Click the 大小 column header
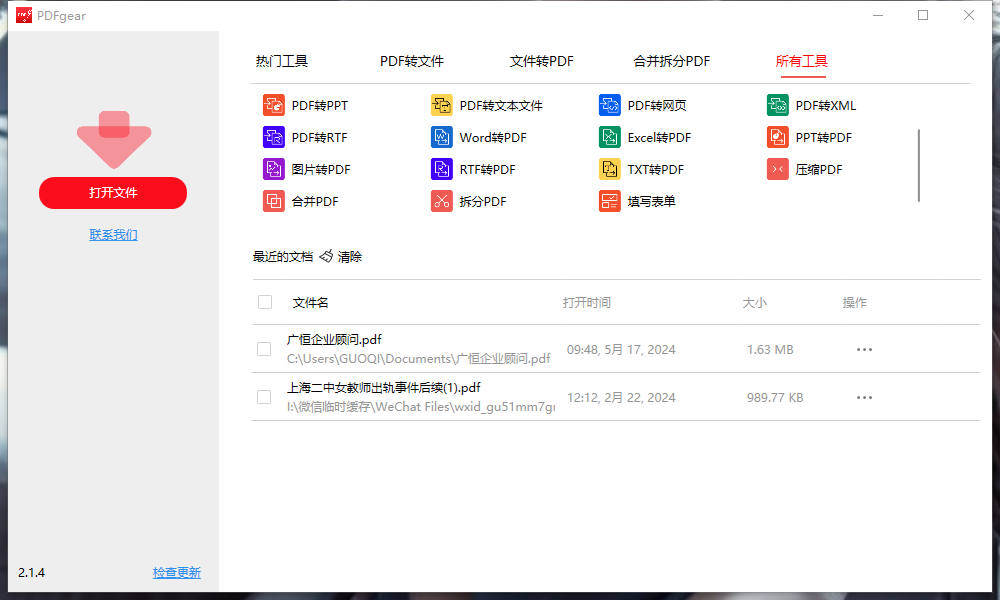 tap(754, 302)
